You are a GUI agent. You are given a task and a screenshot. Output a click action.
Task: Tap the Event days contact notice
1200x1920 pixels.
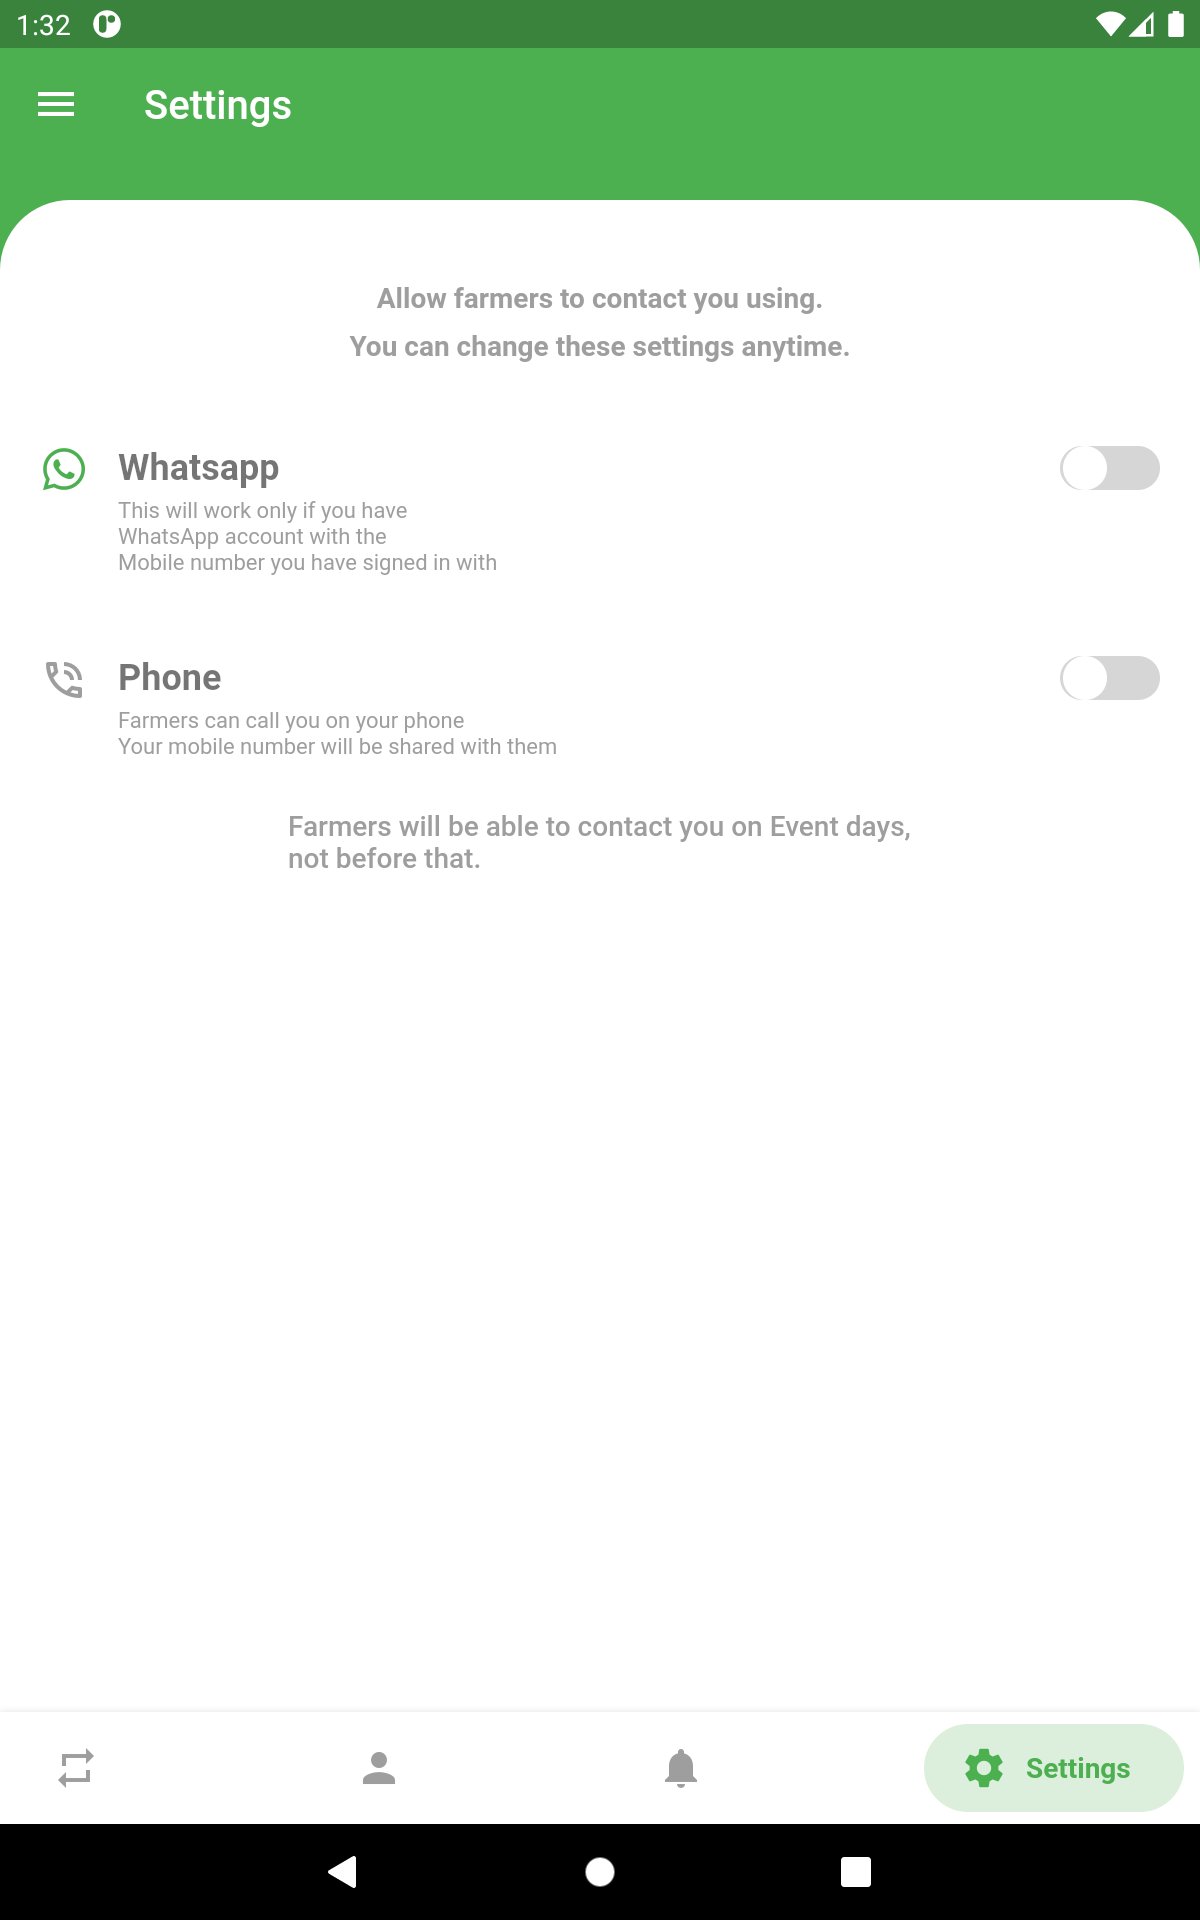click(x=600, y=842)
